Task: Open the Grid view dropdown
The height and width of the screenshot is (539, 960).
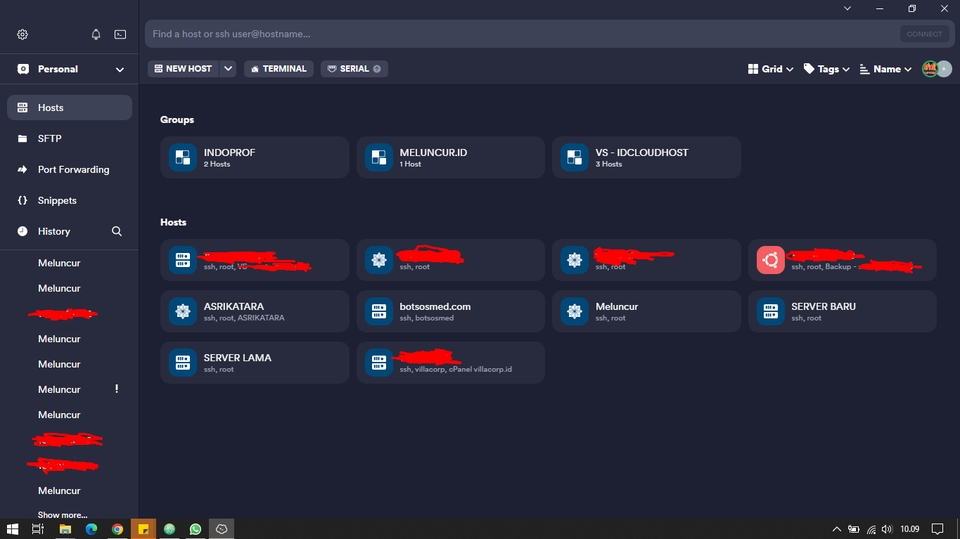Action: point(770,69)
